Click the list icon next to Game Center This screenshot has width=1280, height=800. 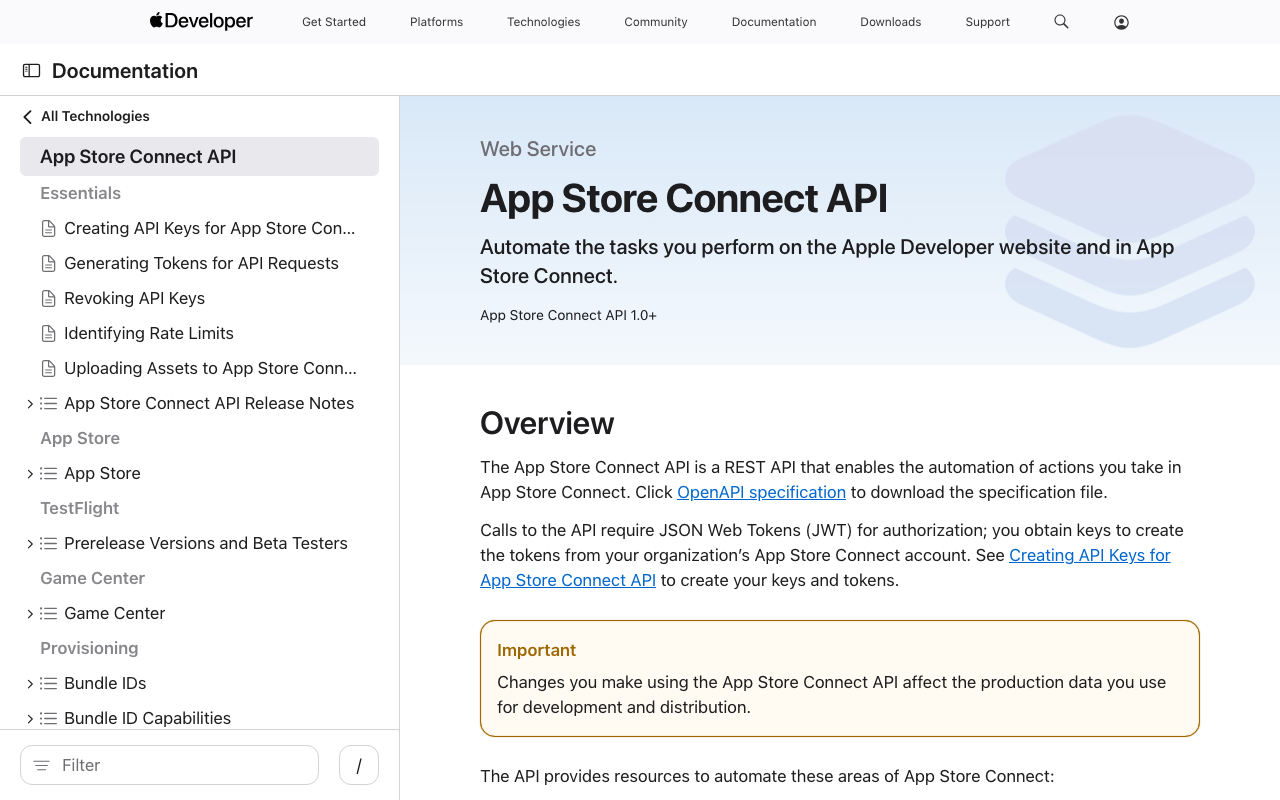pos(48,613)
